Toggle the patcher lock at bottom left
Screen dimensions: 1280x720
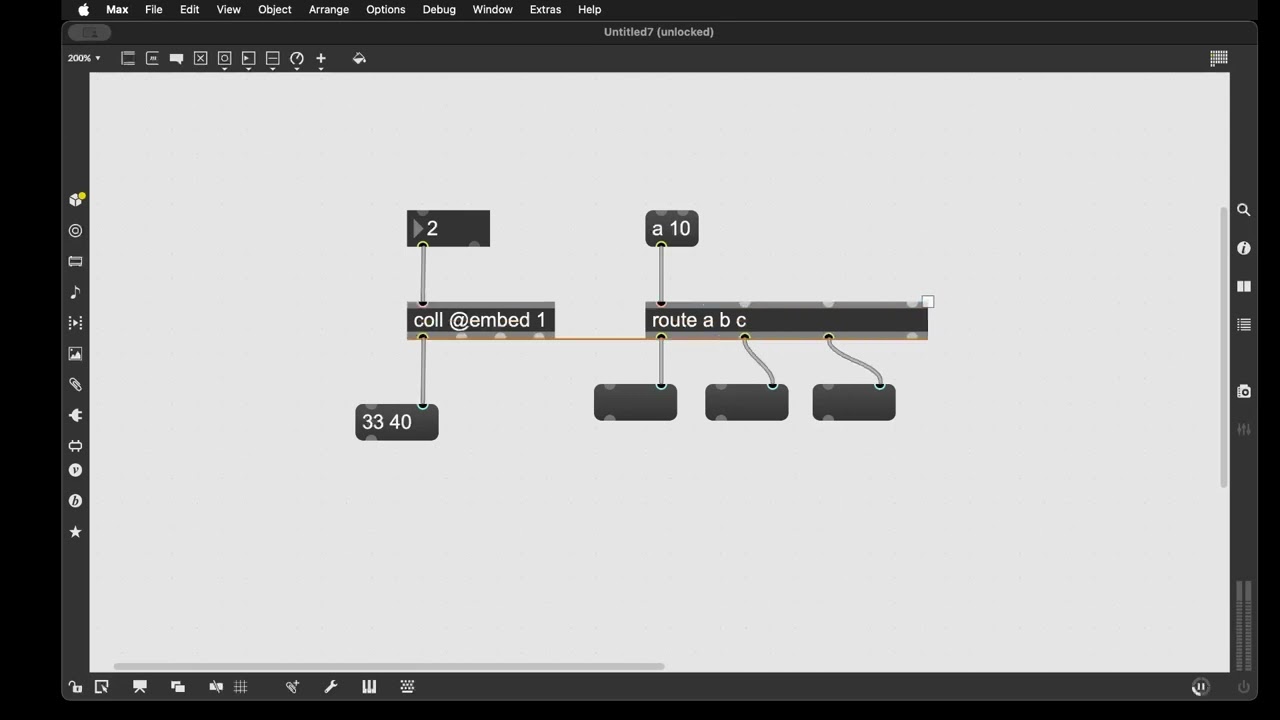click(75, 687)
